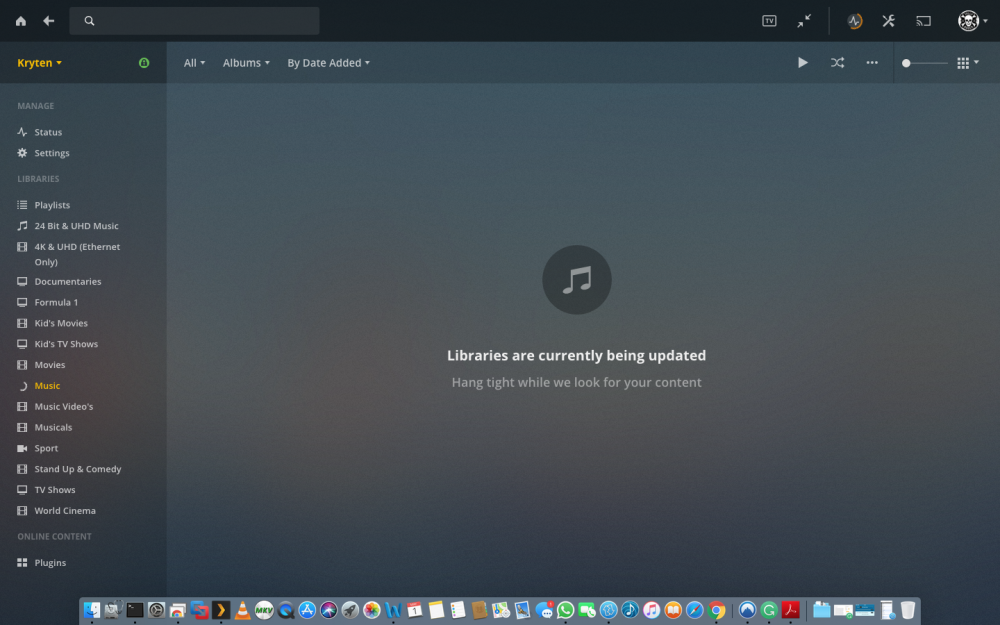Select the Music Video's library
This screenshot has height=625, width=1000.
(64, 406)
